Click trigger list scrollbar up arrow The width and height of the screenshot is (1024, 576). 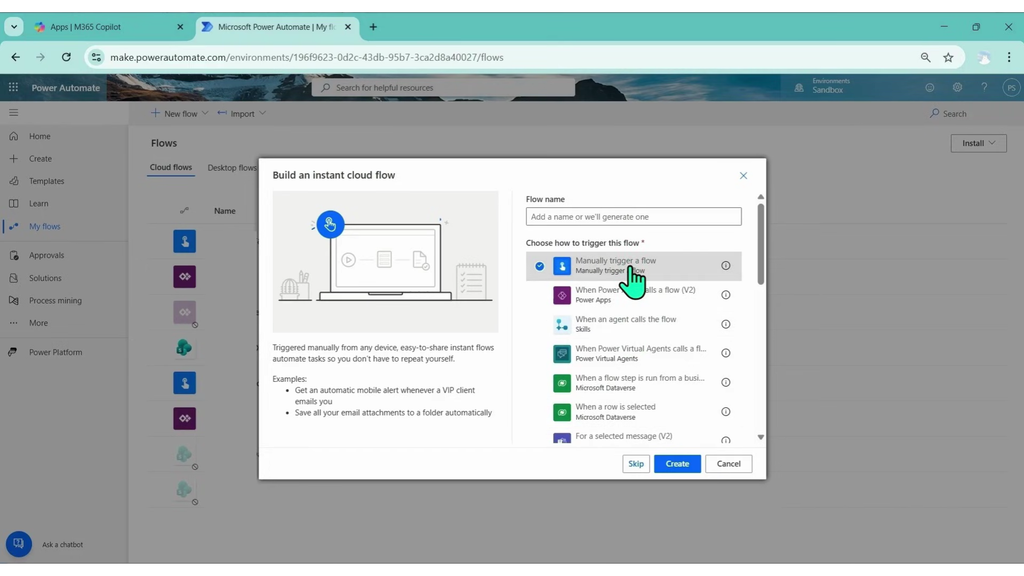click(x=761, y=197)
